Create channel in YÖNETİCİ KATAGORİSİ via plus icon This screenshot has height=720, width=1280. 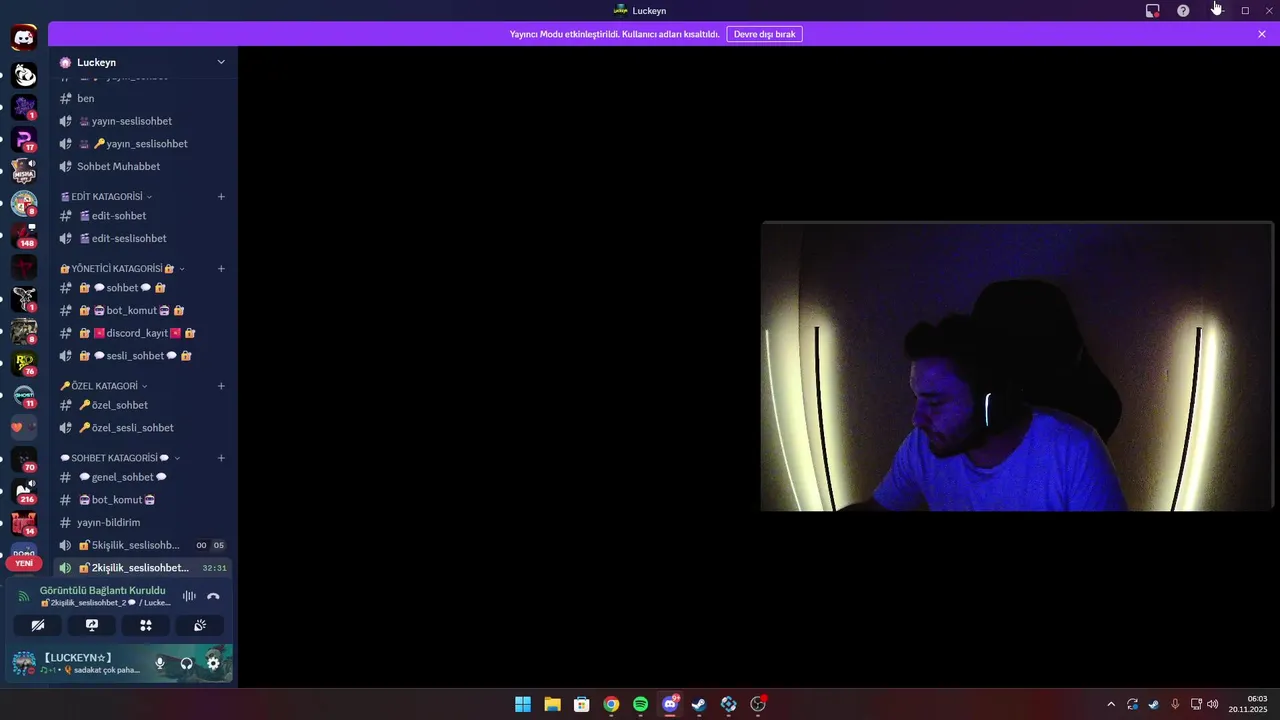tap(221, 269)
